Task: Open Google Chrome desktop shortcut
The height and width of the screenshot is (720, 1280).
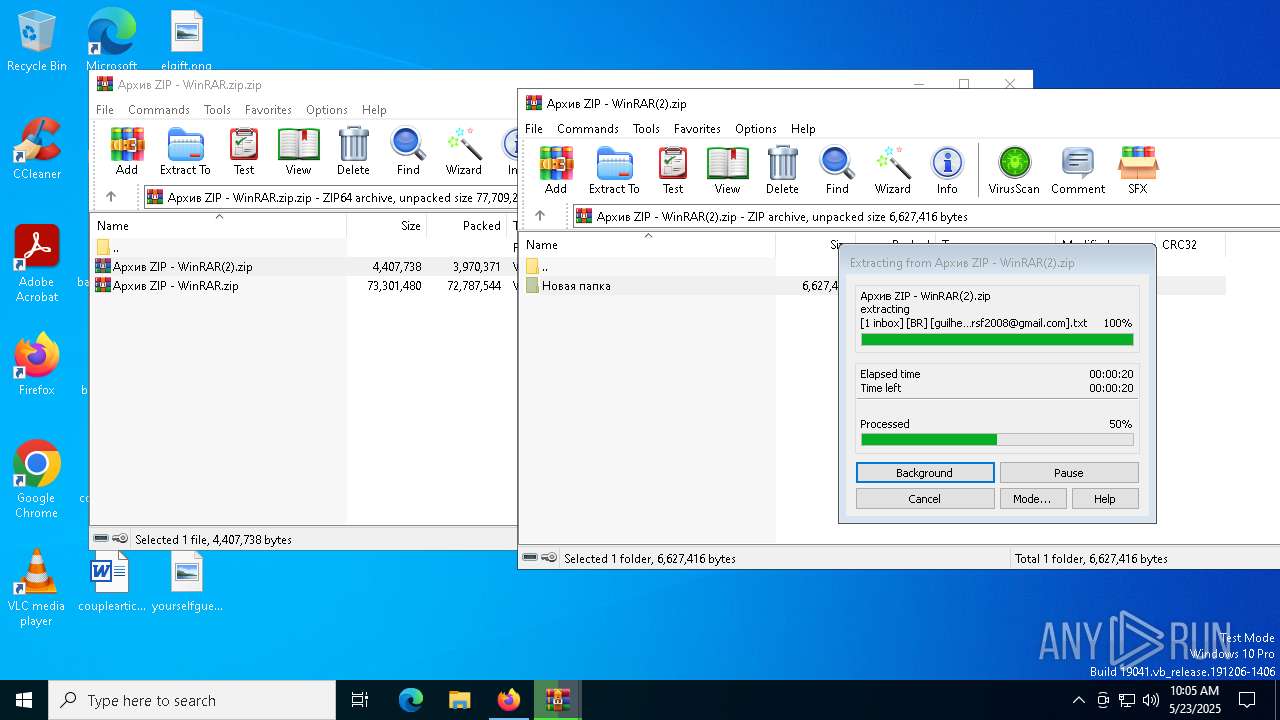Action: click(x=36, y=480)
